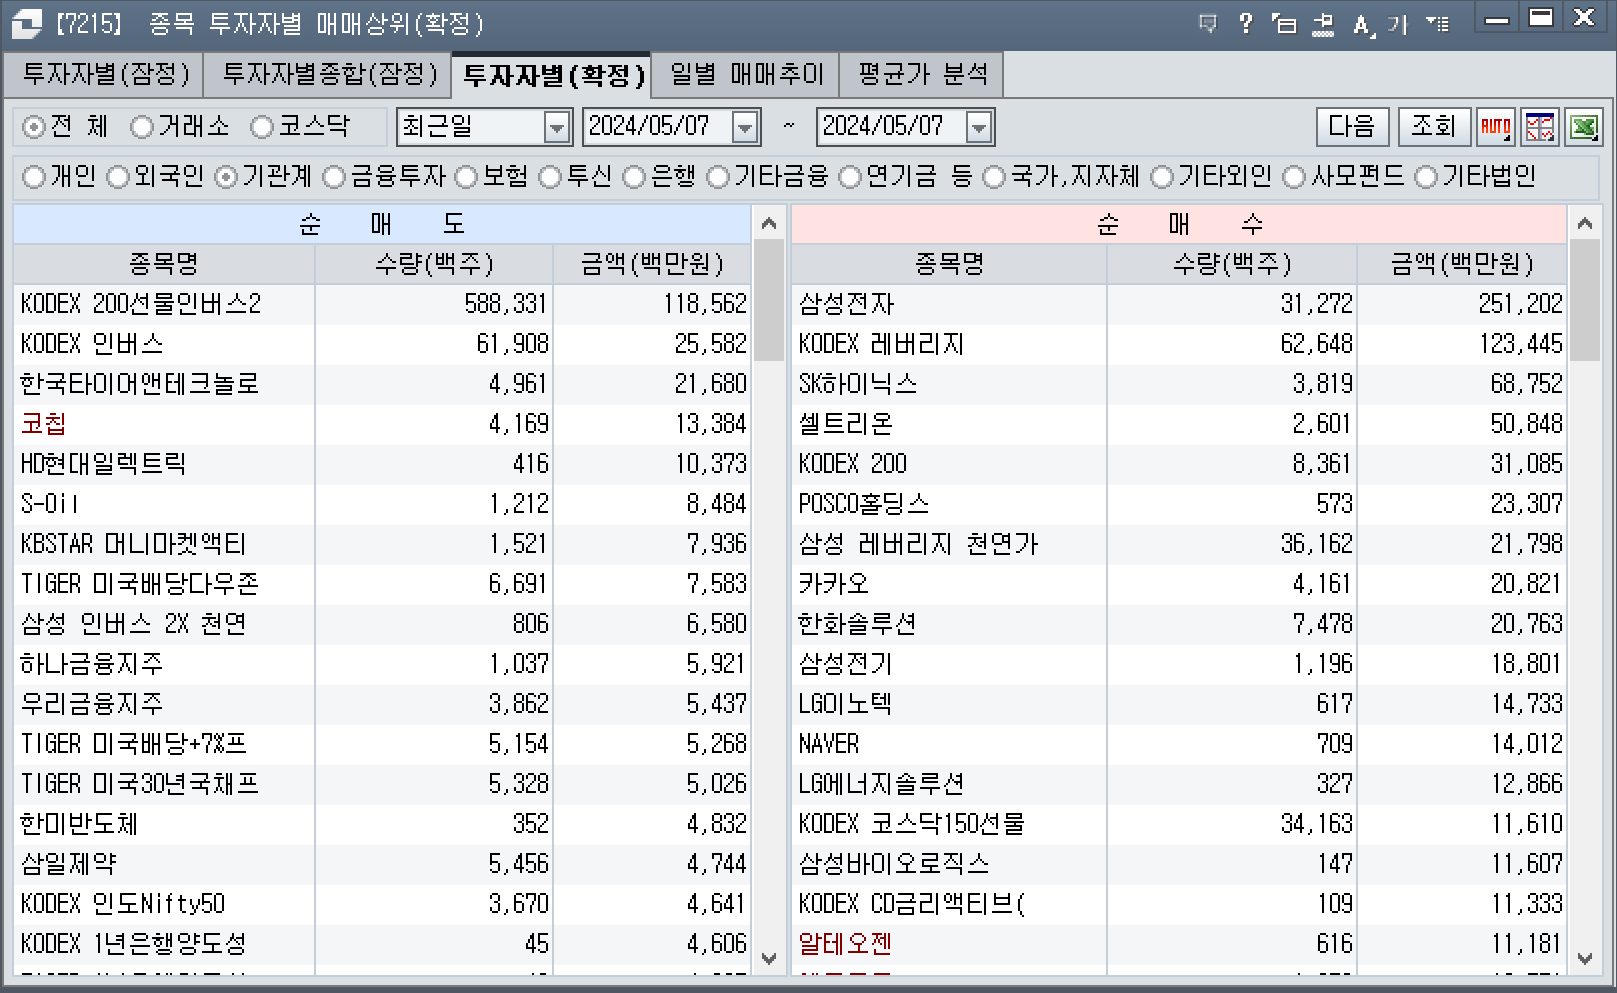Select the red 알테오젠 row
Image resolution: width=1617 pixels, height=993 pixels.
tap(1179, 944)
